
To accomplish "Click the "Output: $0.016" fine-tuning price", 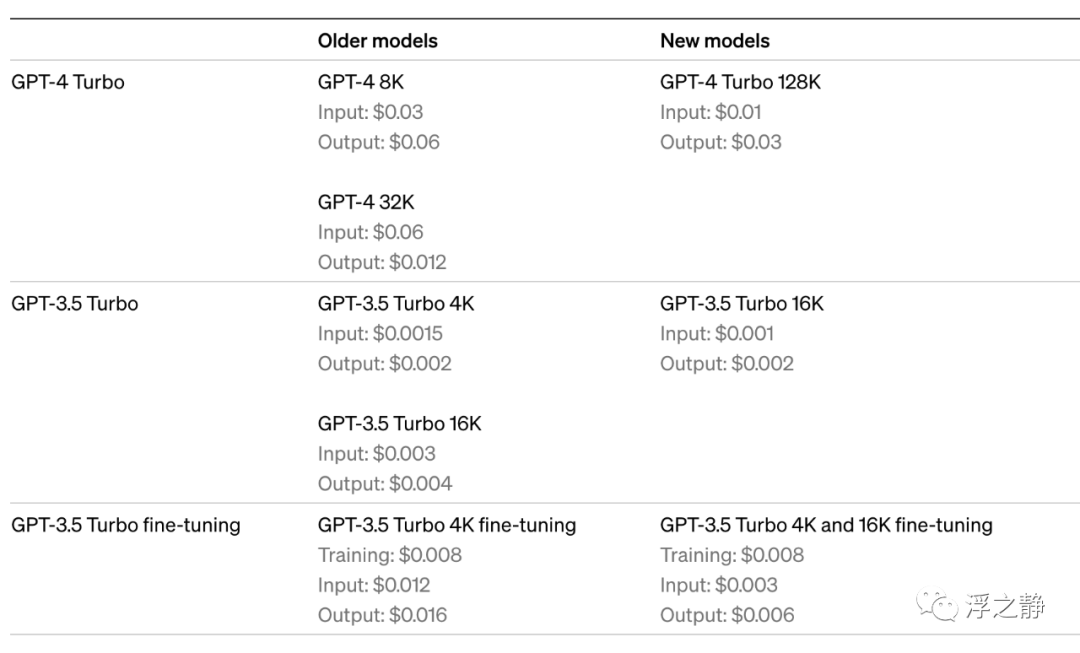I will click(x=382, y=614).
